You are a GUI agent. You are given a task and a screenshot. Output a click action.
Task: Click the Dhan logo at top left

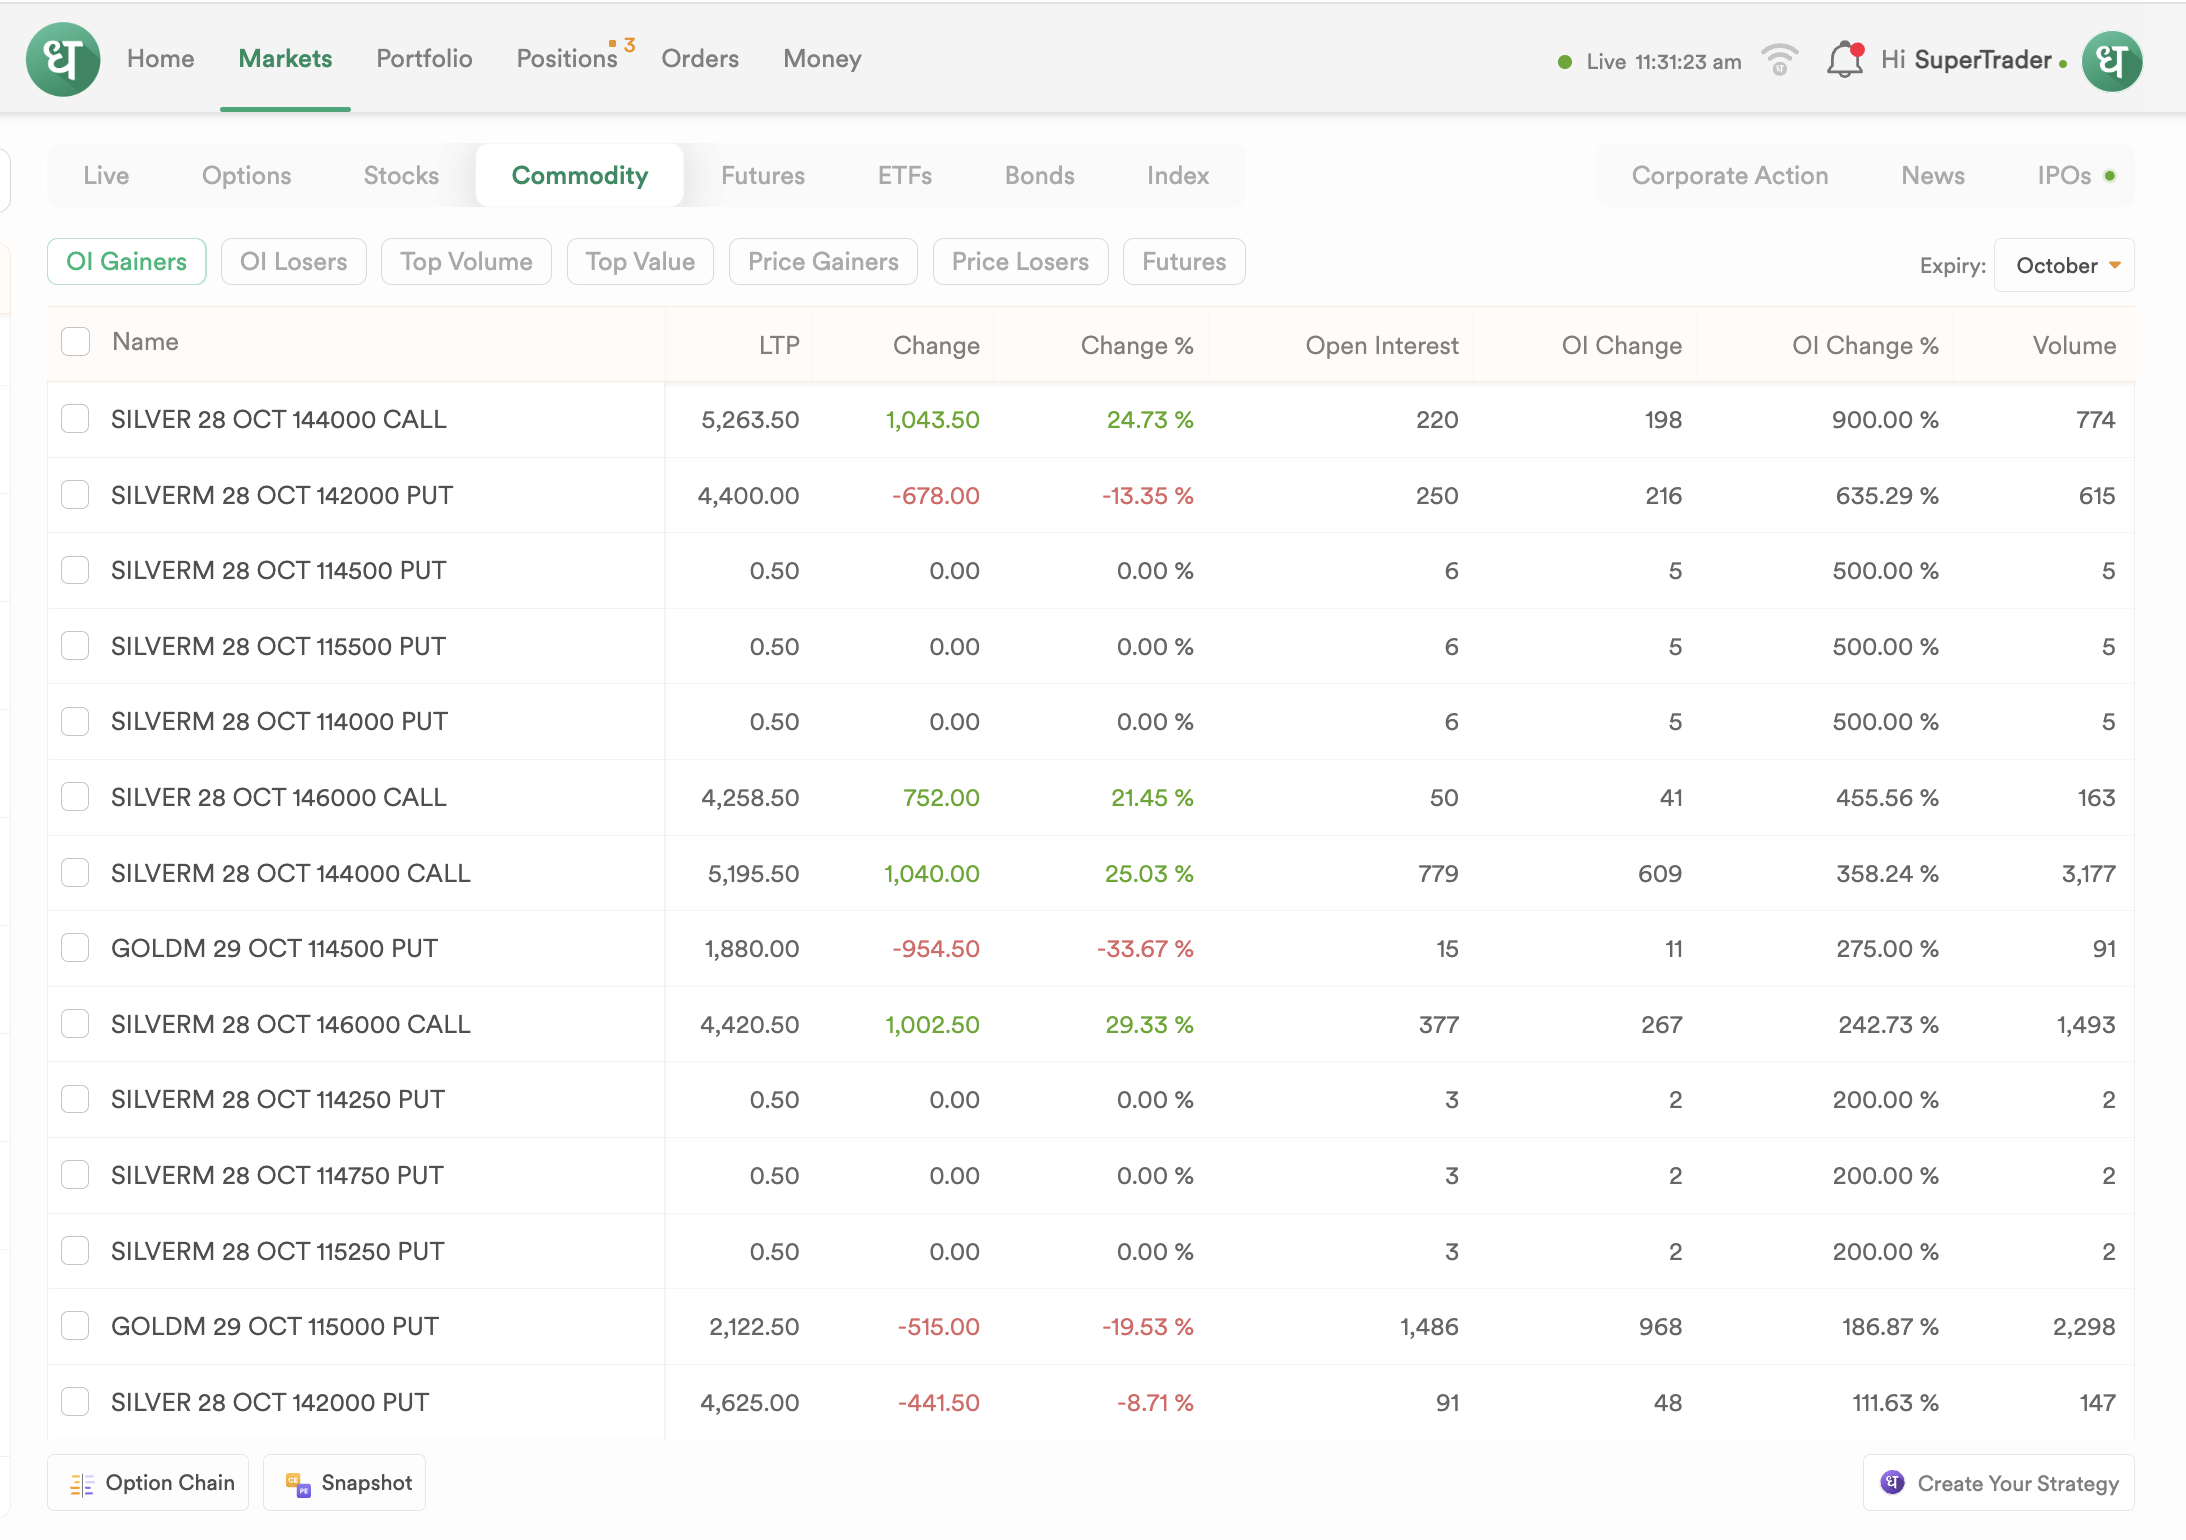(63, 60)
